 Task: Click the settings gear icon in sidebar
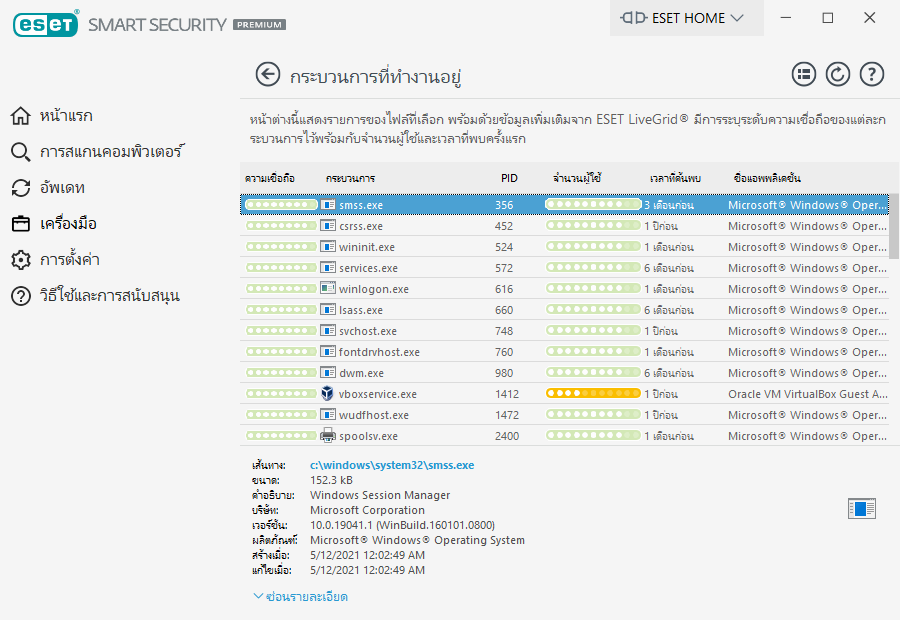point(21,259)
